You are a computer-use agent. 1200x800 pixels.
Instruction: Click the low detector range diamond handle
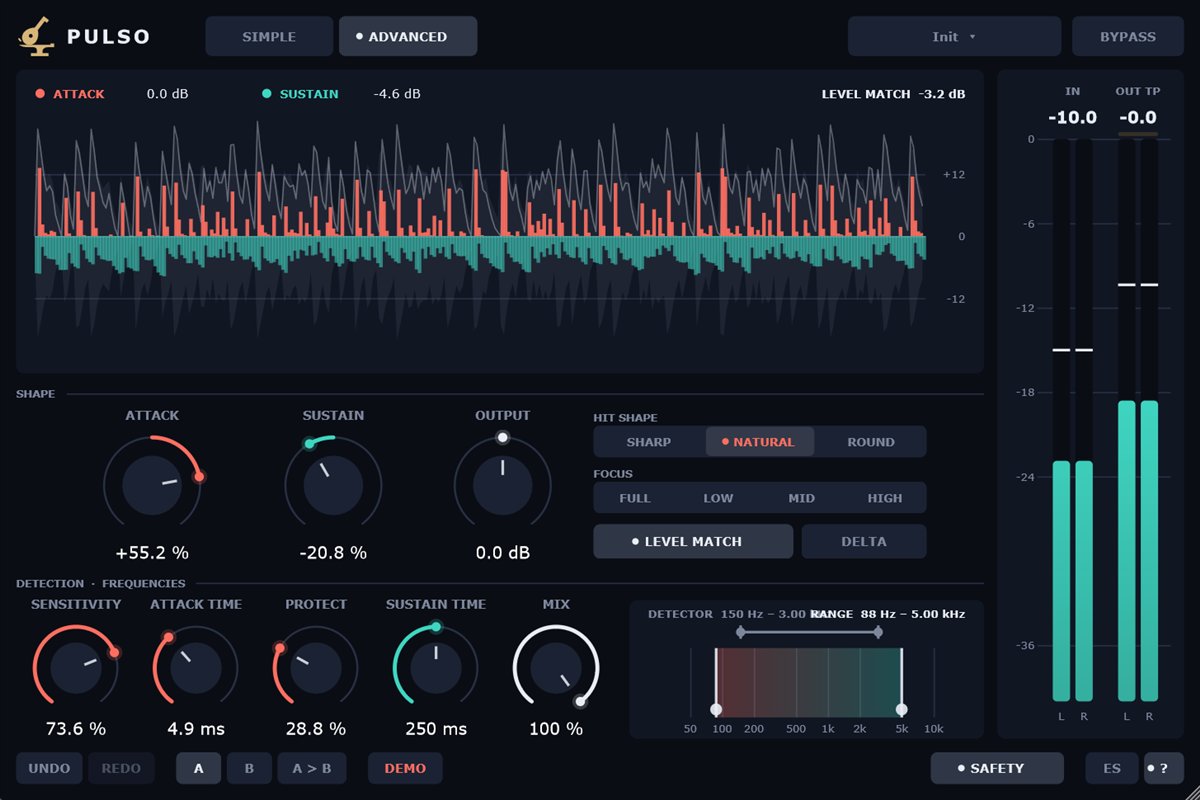(740, 632)
